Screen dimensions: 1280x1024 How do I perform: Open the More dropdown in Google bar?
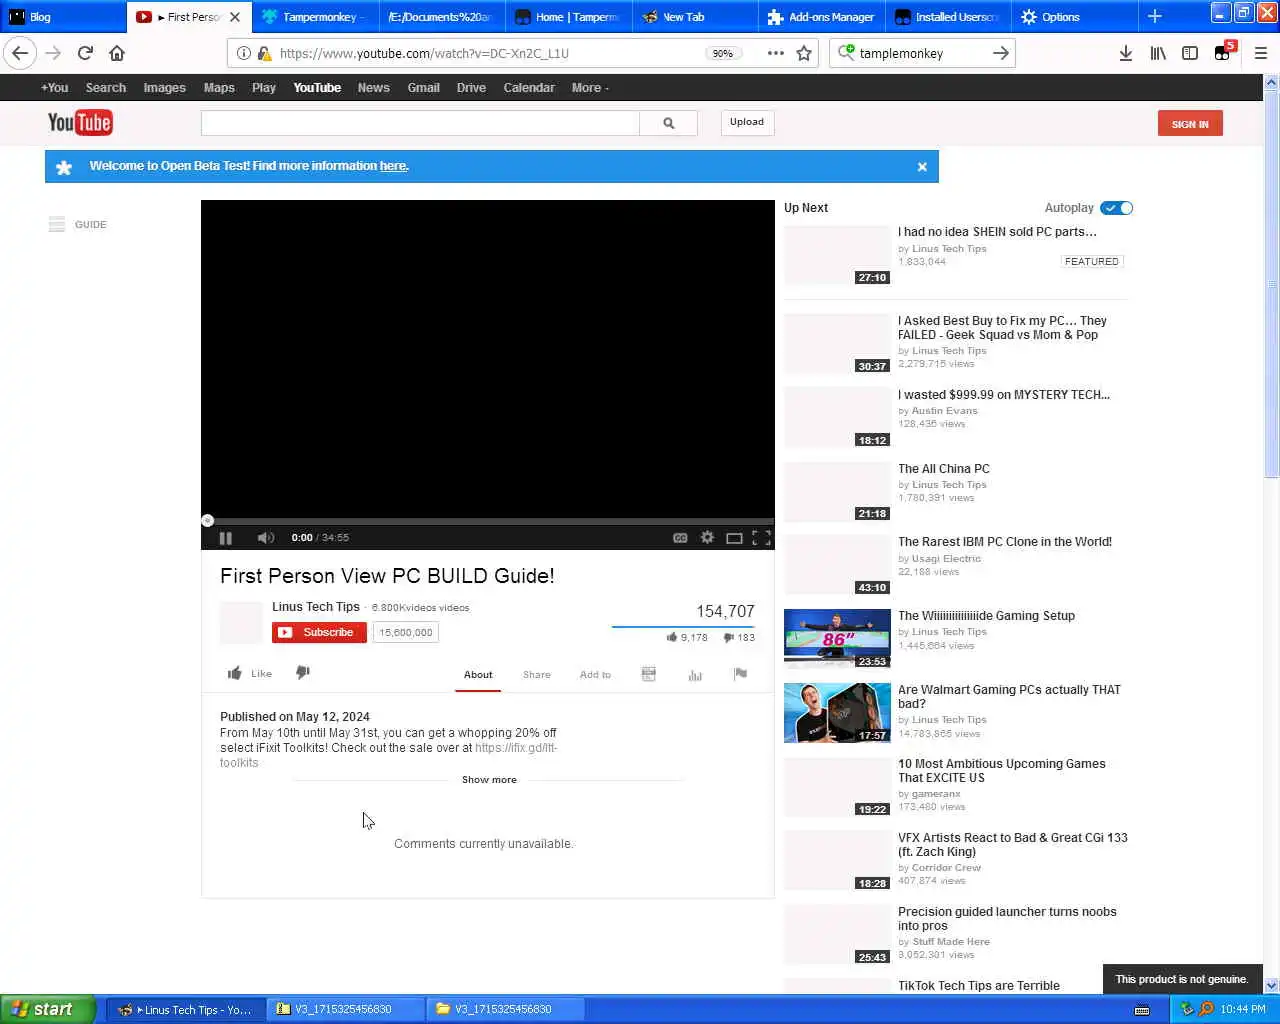pyautogui.click(x=590, y=88)
